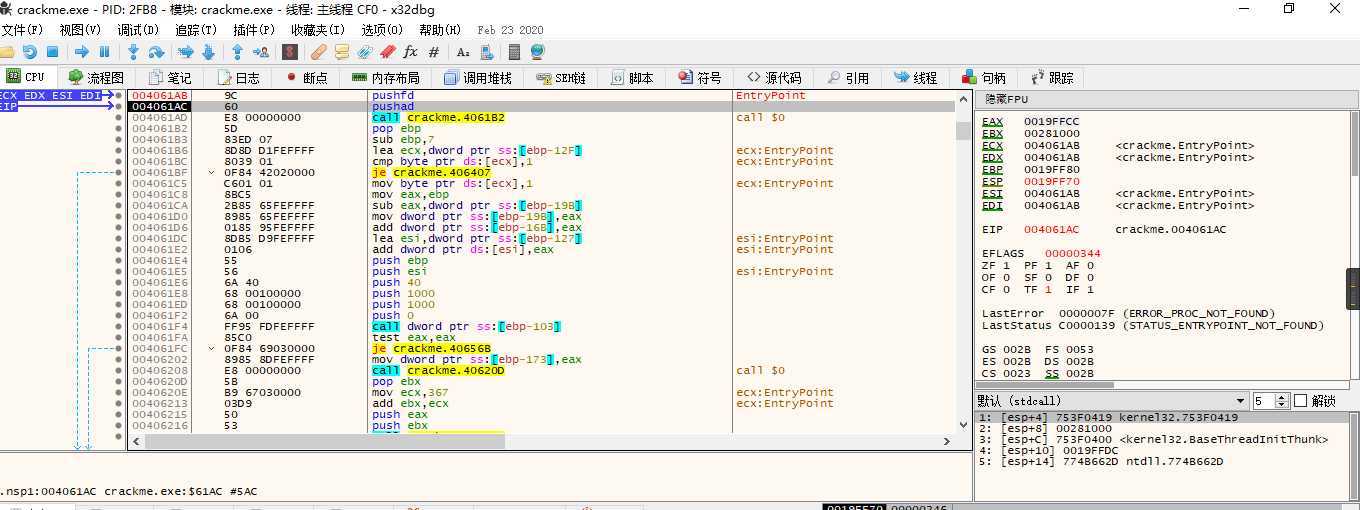
Task: Open the 视图(V) menu
Action: (x=80, y=30)
